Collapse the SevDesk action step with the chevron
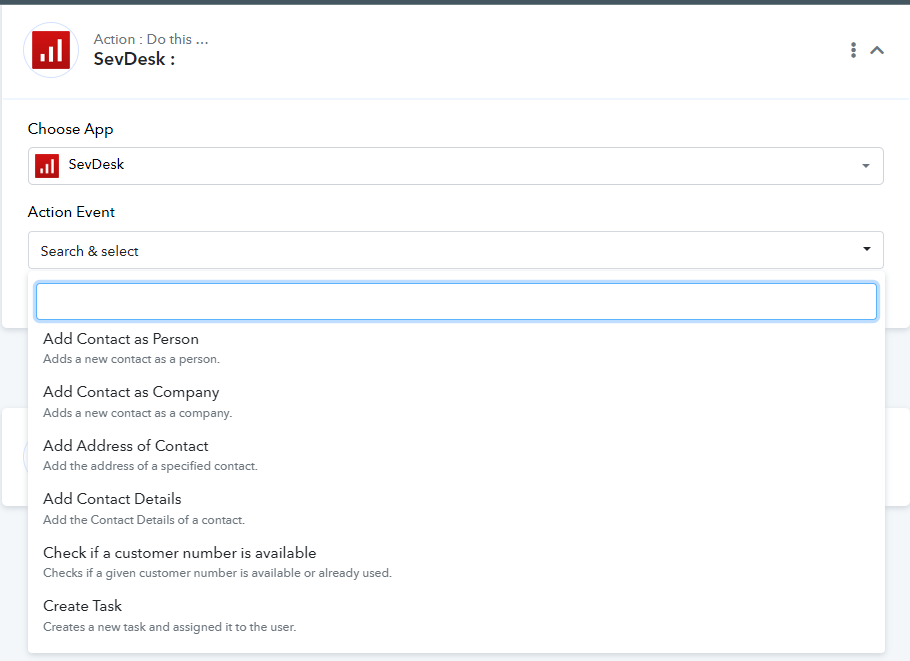Image resolution: width=910 pixels, height=661 pixels. click(877, 50)
